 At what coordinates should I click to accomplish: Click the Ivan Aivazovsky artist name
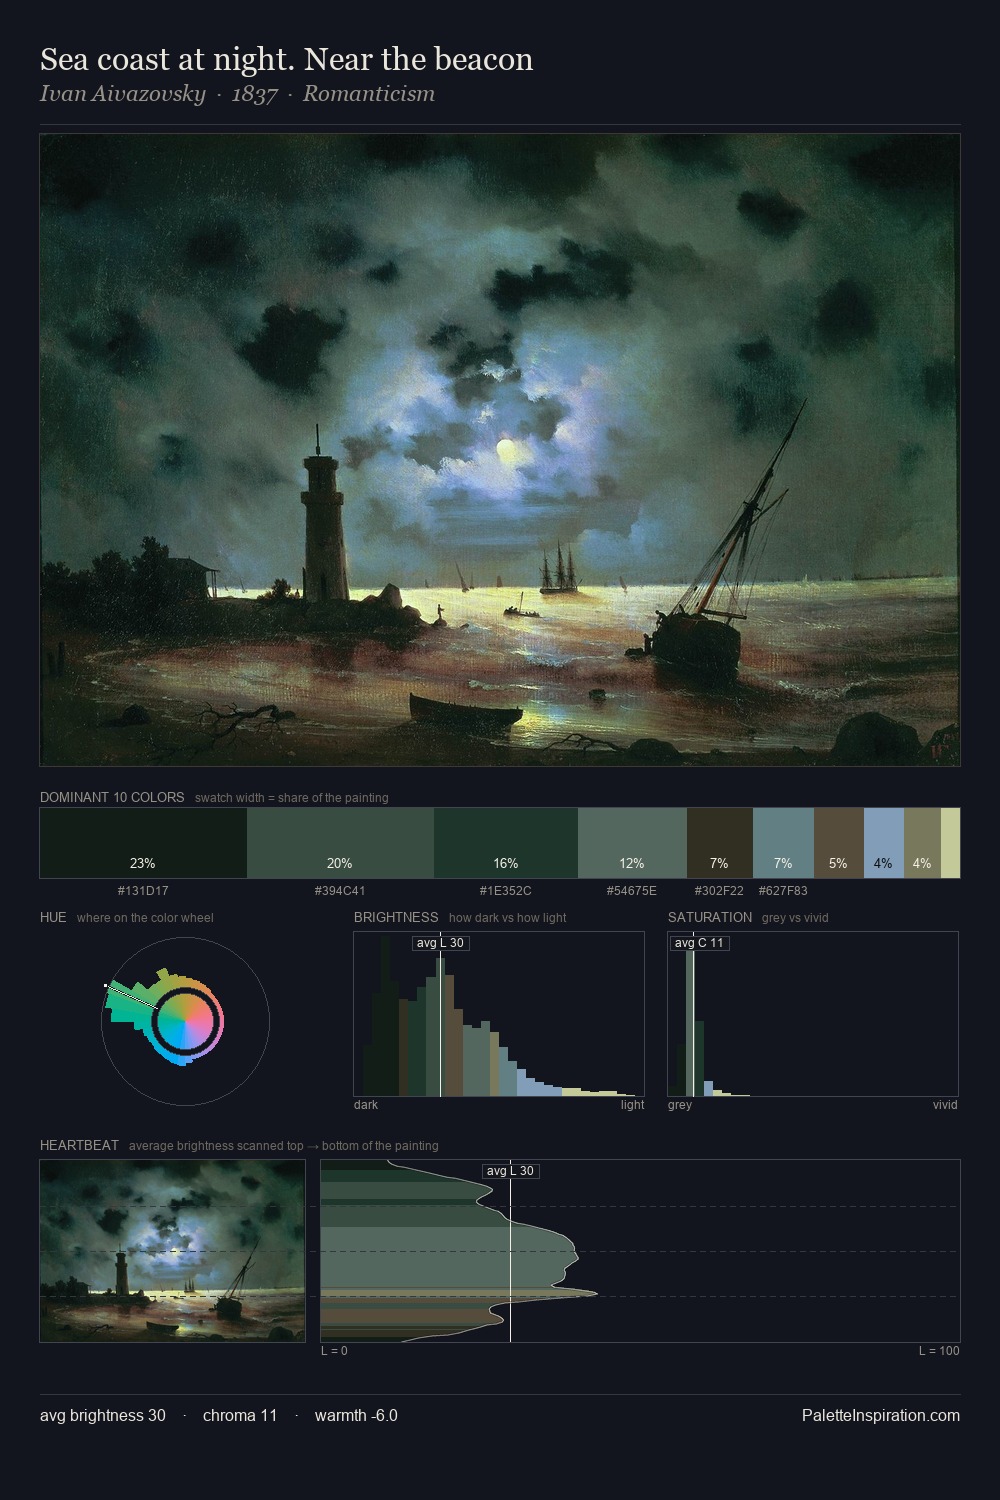[122, 93]
